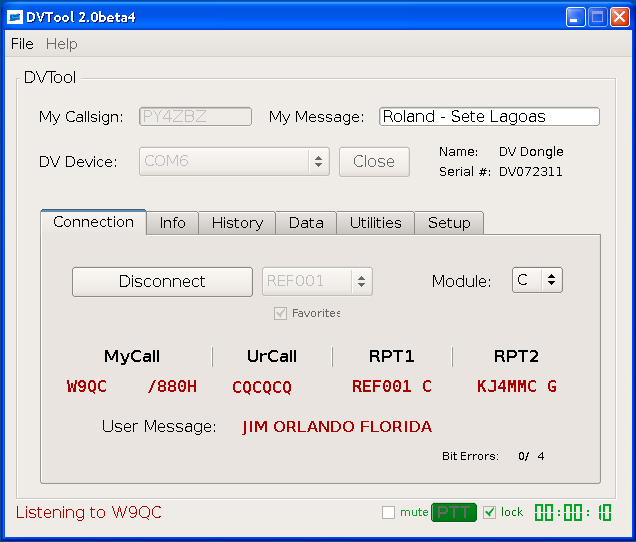Screen dimensions: 636x542
Task: Minimize the DVTool window
Action: tap(575, 17)
